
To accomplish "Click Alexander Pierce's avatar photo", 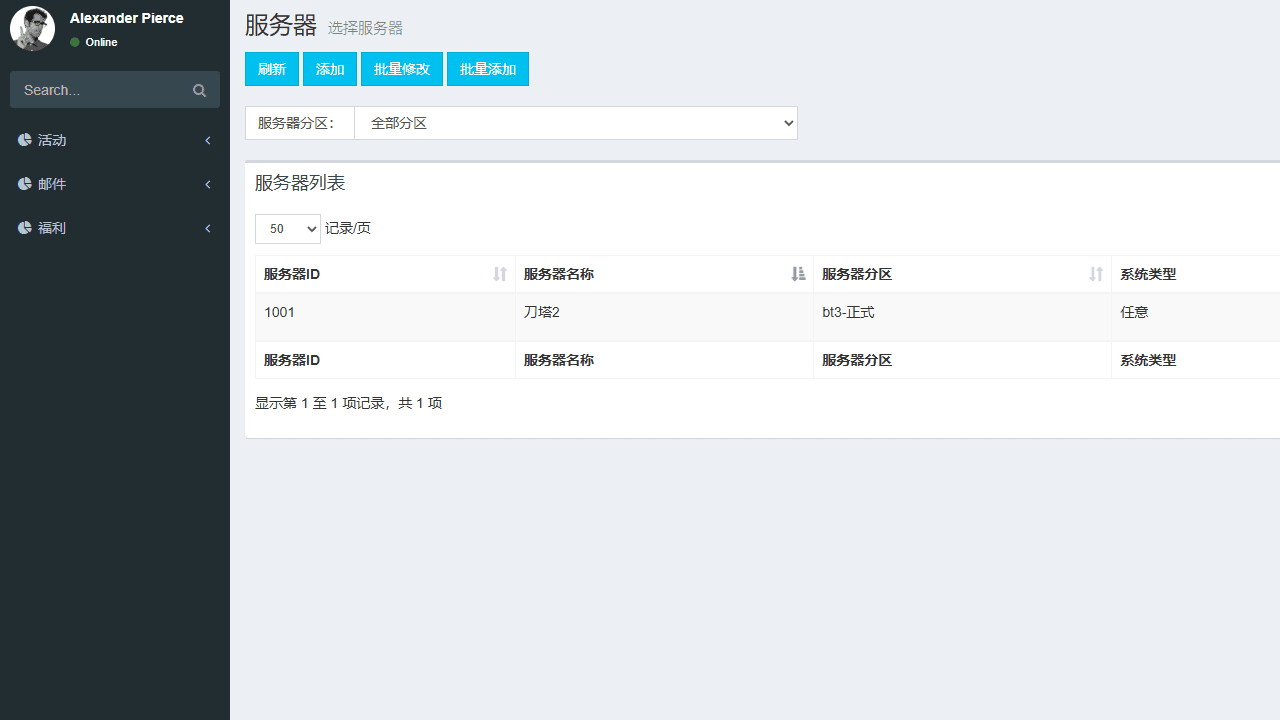I will point(32,28).
